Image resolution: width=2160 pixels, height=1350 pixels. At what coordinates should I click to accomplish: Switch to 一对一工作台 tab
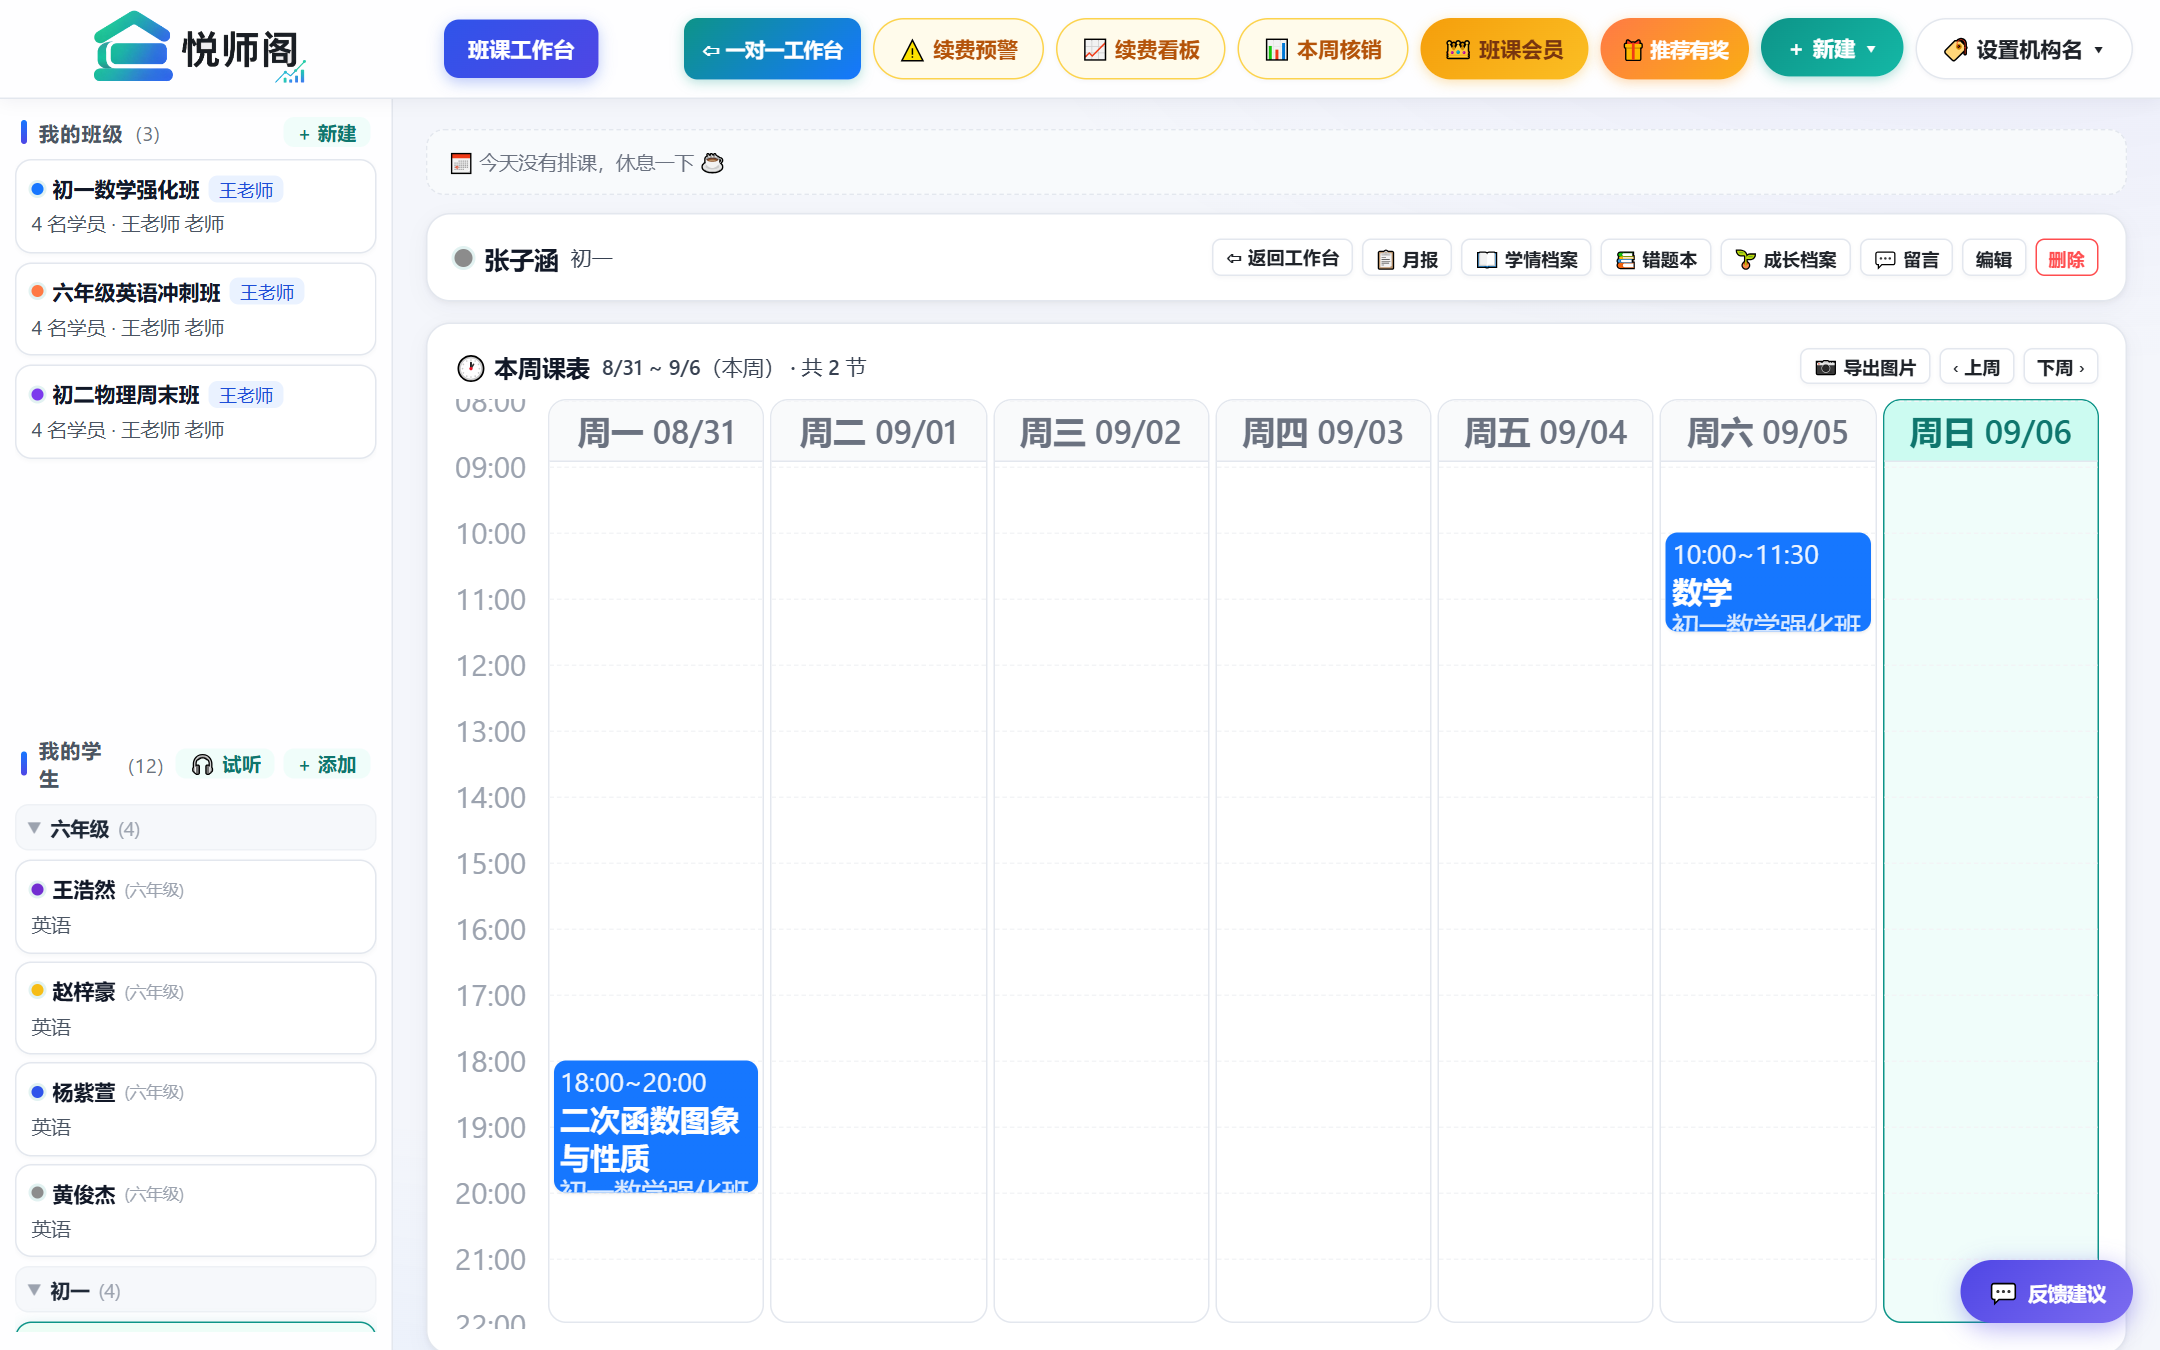pyautogui.click(x=772, y=49)
